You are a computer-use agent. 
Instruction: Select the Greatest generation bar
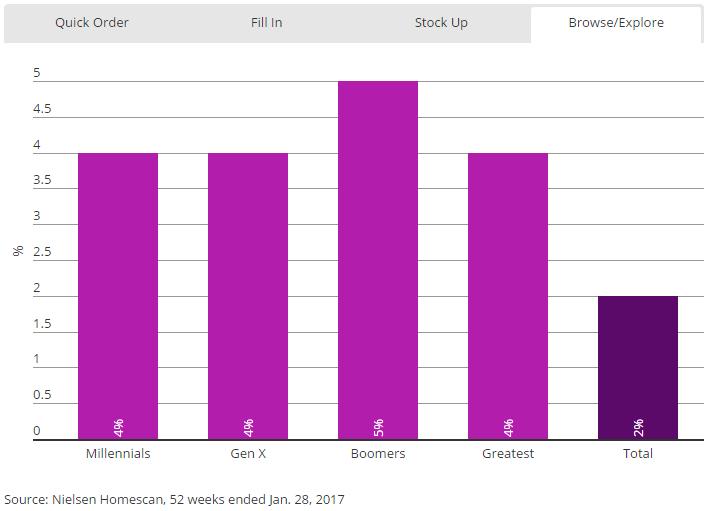click(508, 290)
